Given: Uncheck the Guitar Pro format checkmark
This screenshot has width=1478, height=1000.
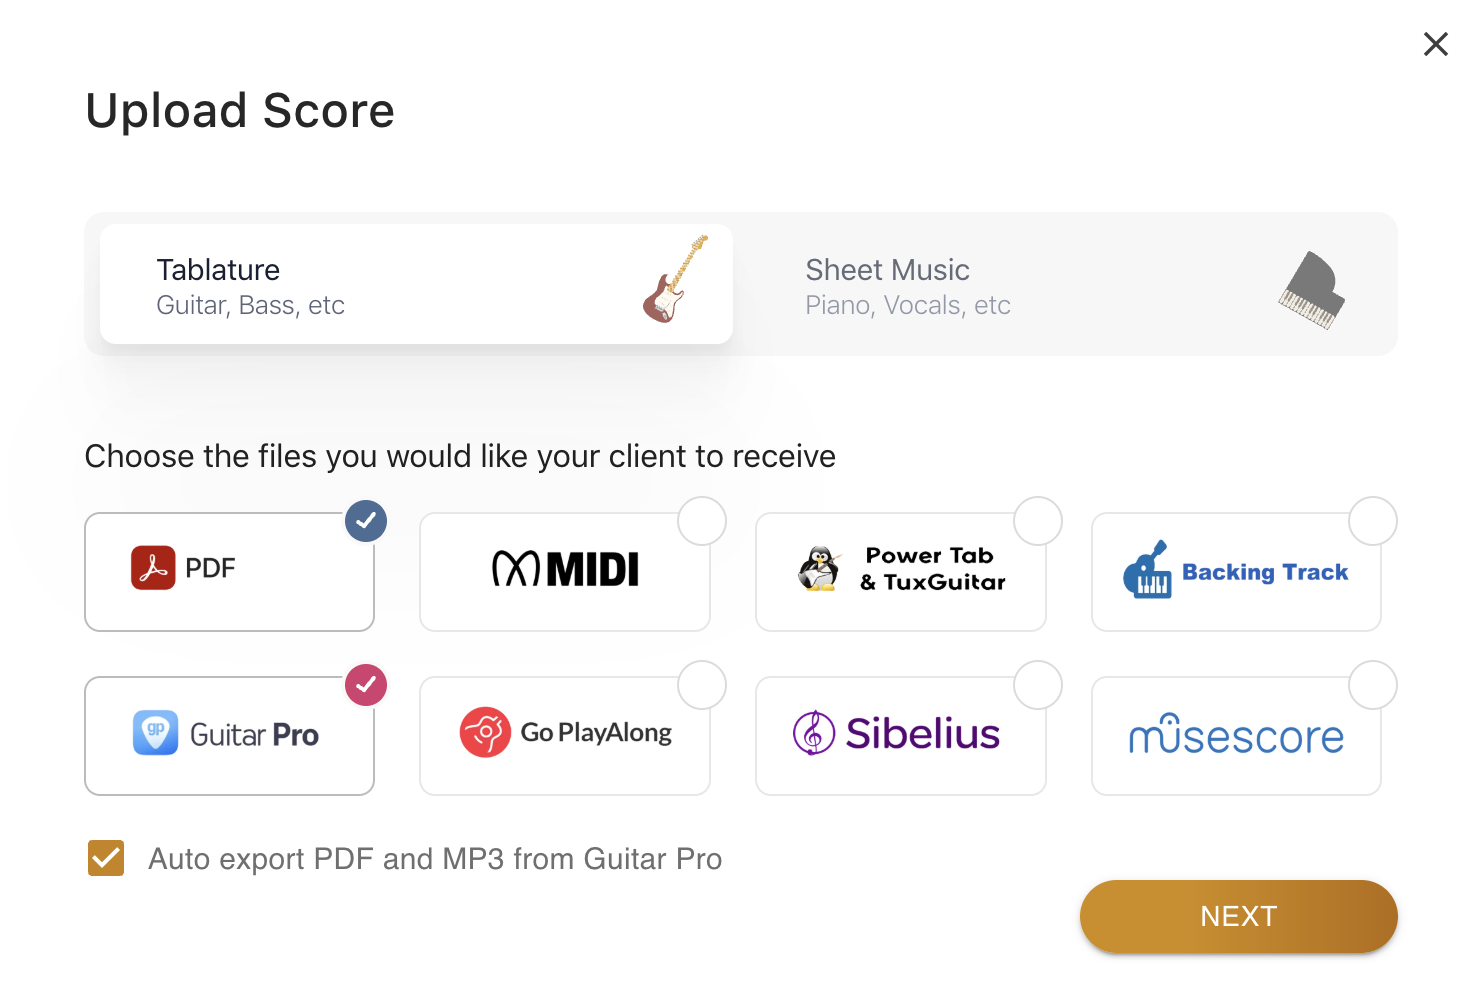Looking at the screenshot, I should [366, 685].
